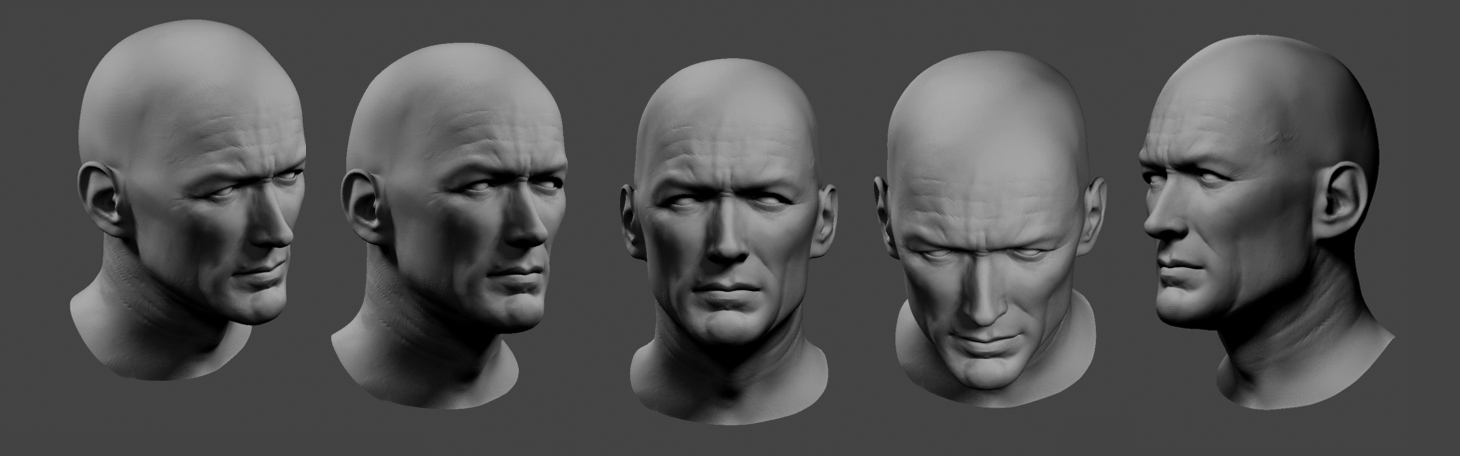
Task: Select the second three-quarter view head from left
Action: tap(449, 225)
